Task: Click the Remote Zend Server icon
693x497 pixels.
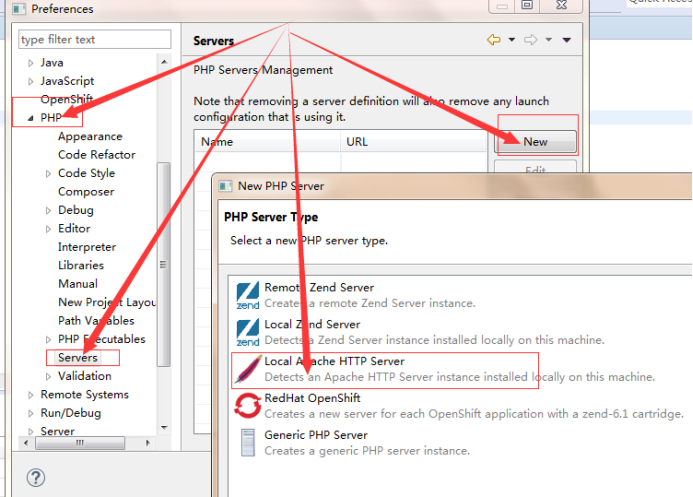Action: [248, 296]
